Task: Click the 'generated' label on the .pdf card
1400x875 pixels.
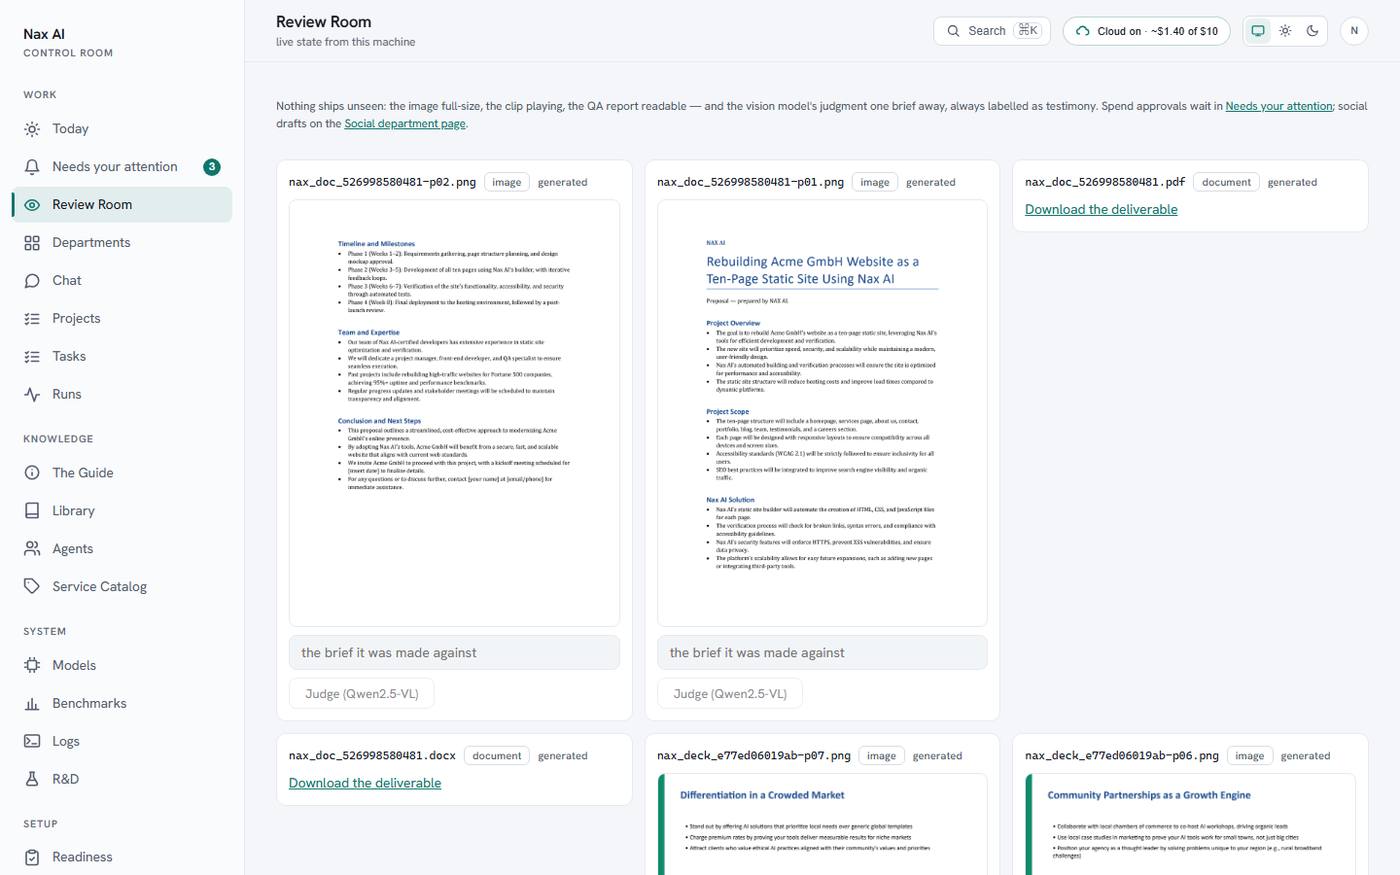Action: click(x=1293, y=183)
